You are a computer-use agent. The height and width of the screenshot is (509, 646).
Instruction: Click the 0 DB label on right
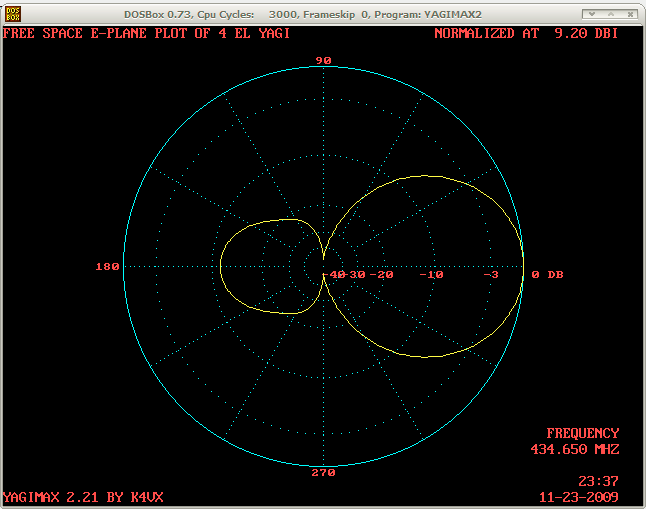[546, 274]
